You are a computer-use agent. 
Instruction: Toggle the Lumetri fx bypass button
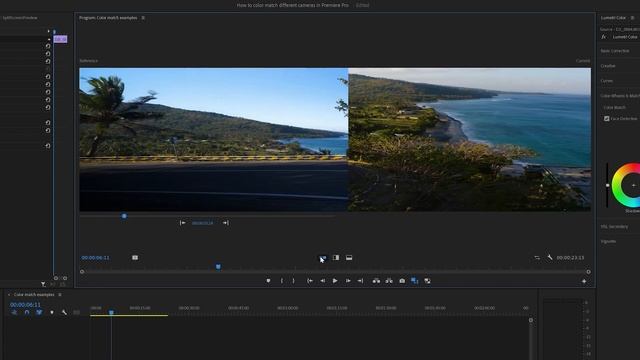click(x=604, y=37)
